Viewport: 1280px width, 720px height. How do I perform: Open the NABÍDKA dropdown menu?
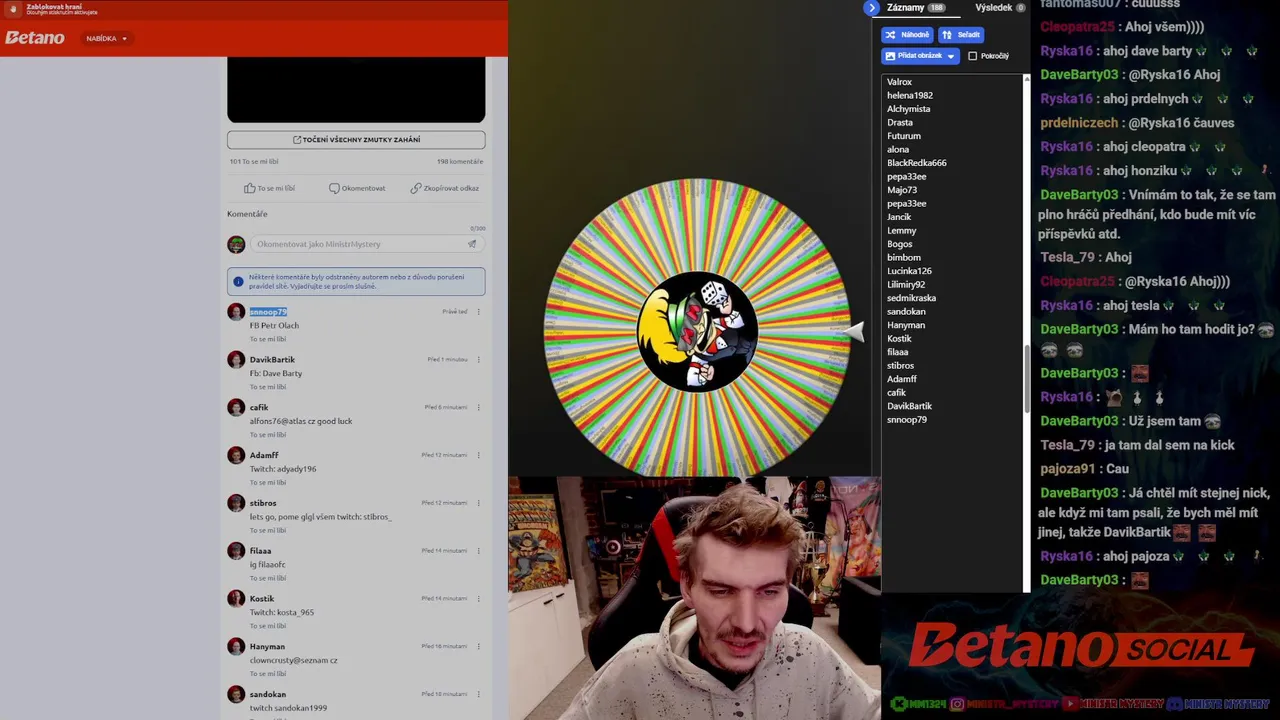(106, 38)
